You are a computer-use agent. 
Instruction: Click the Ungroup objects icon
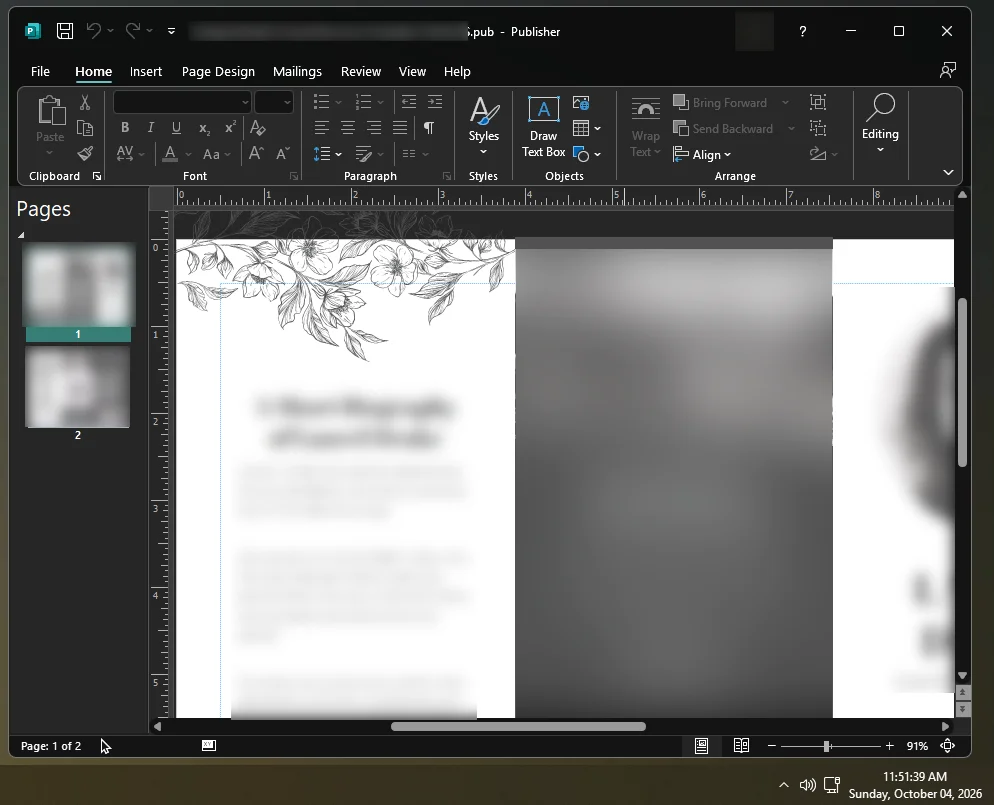818,128
